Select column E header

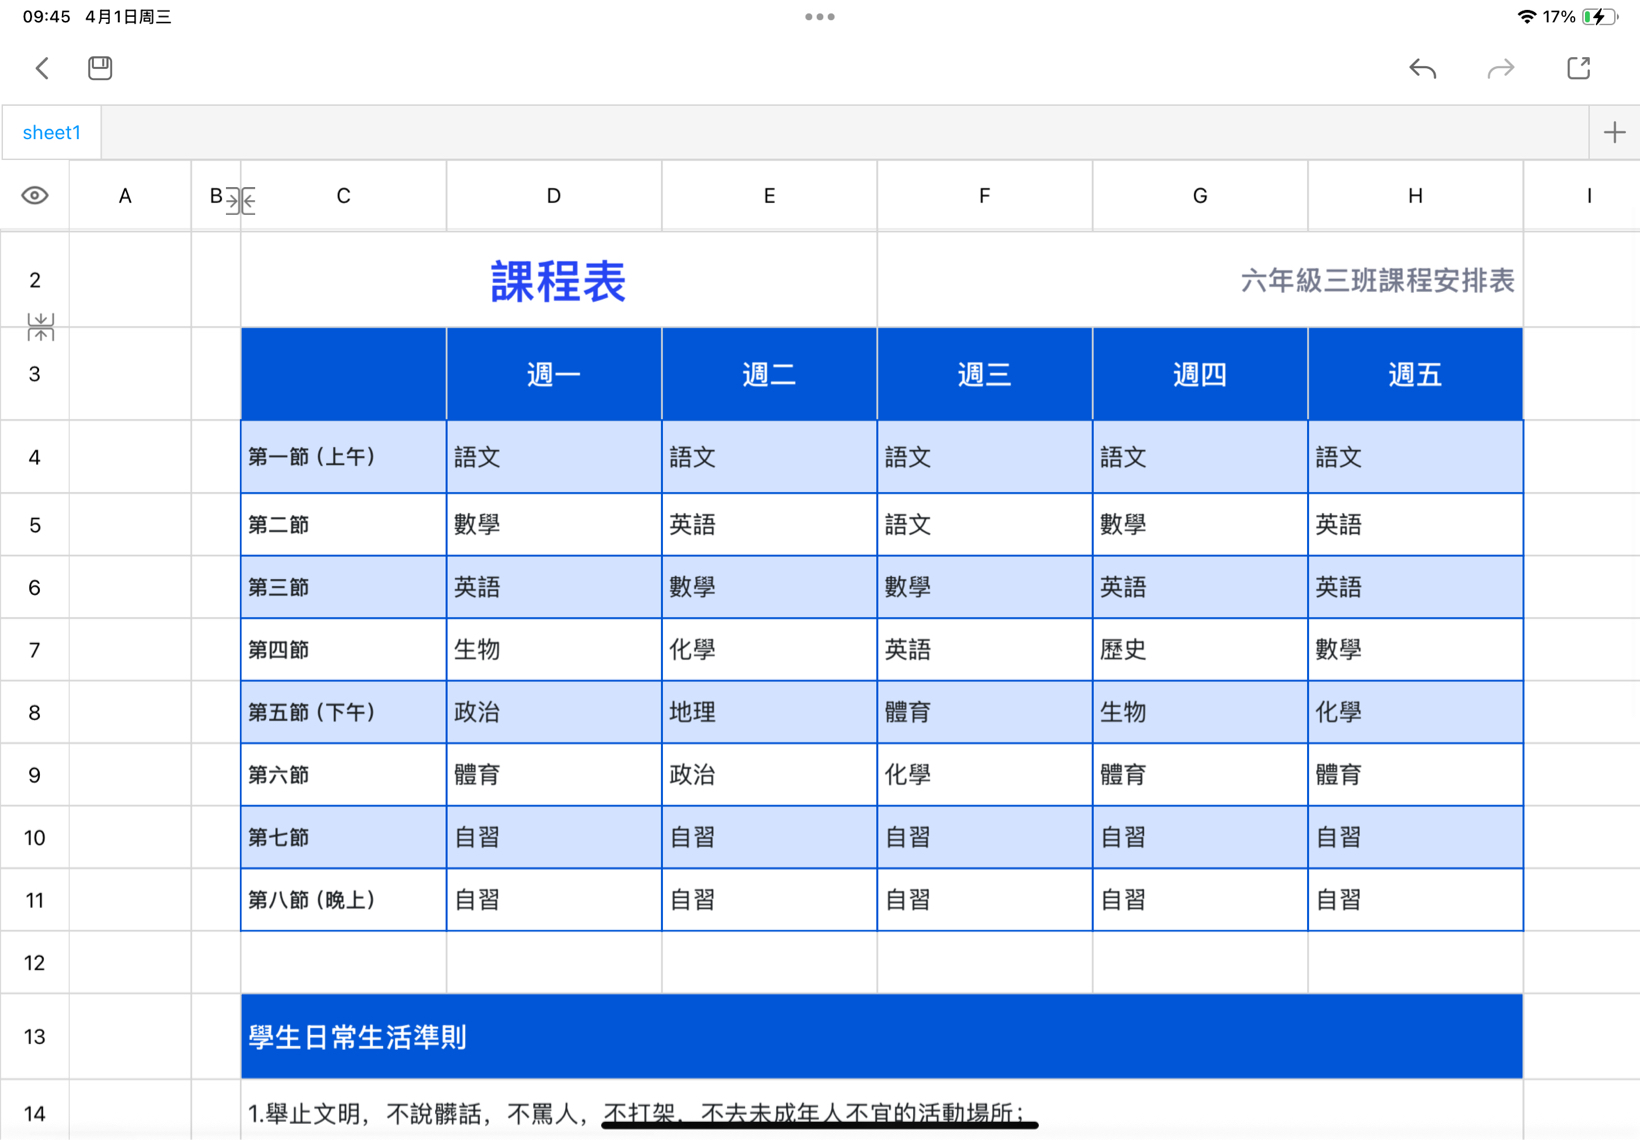(x=769, y=196)
